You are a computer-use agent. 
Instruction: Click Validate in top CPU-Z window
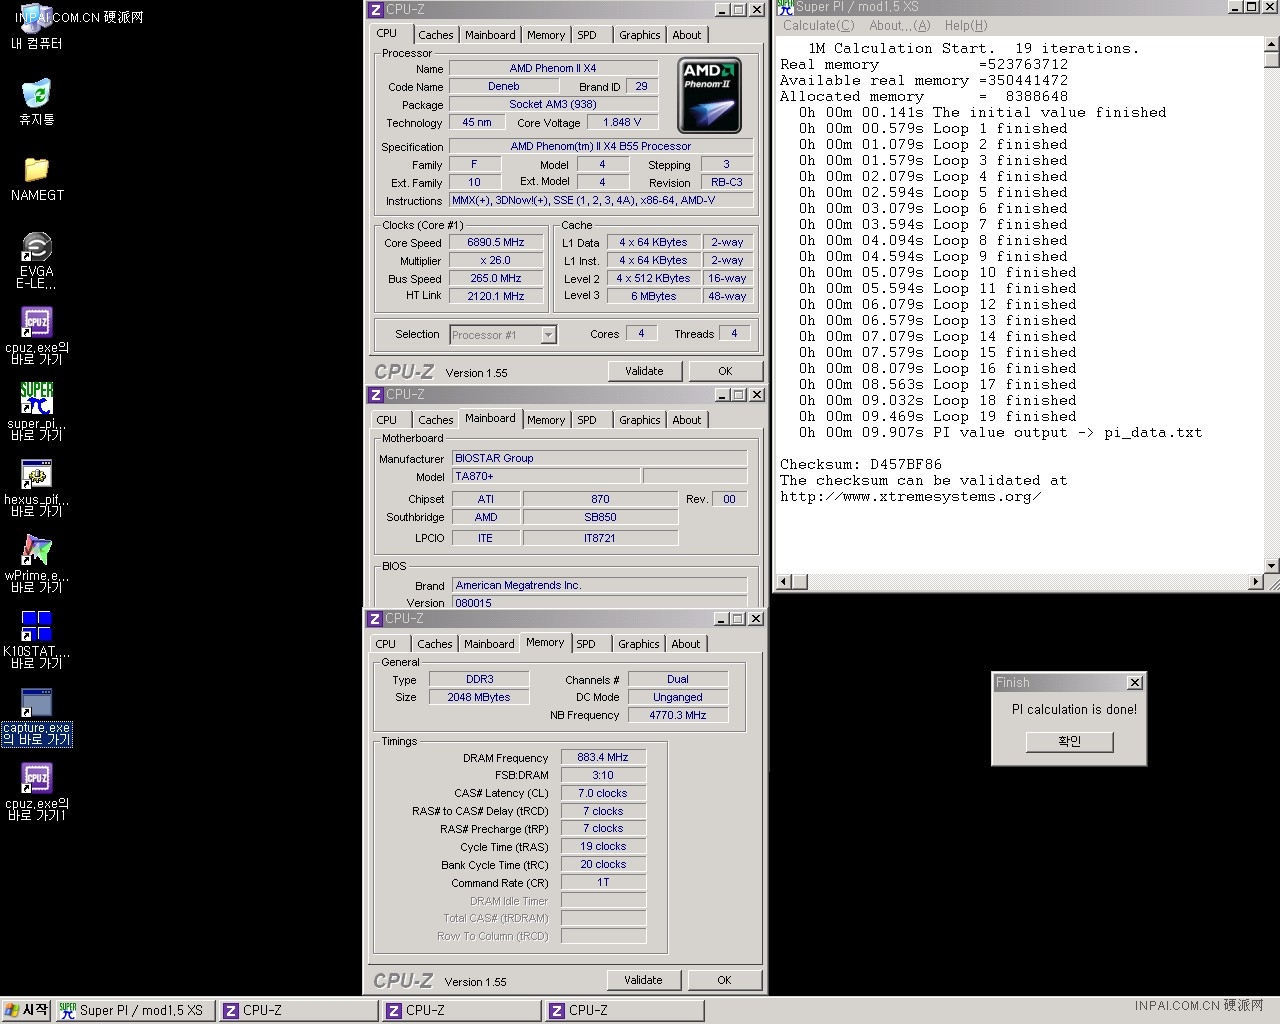click(x=644, y=371)
